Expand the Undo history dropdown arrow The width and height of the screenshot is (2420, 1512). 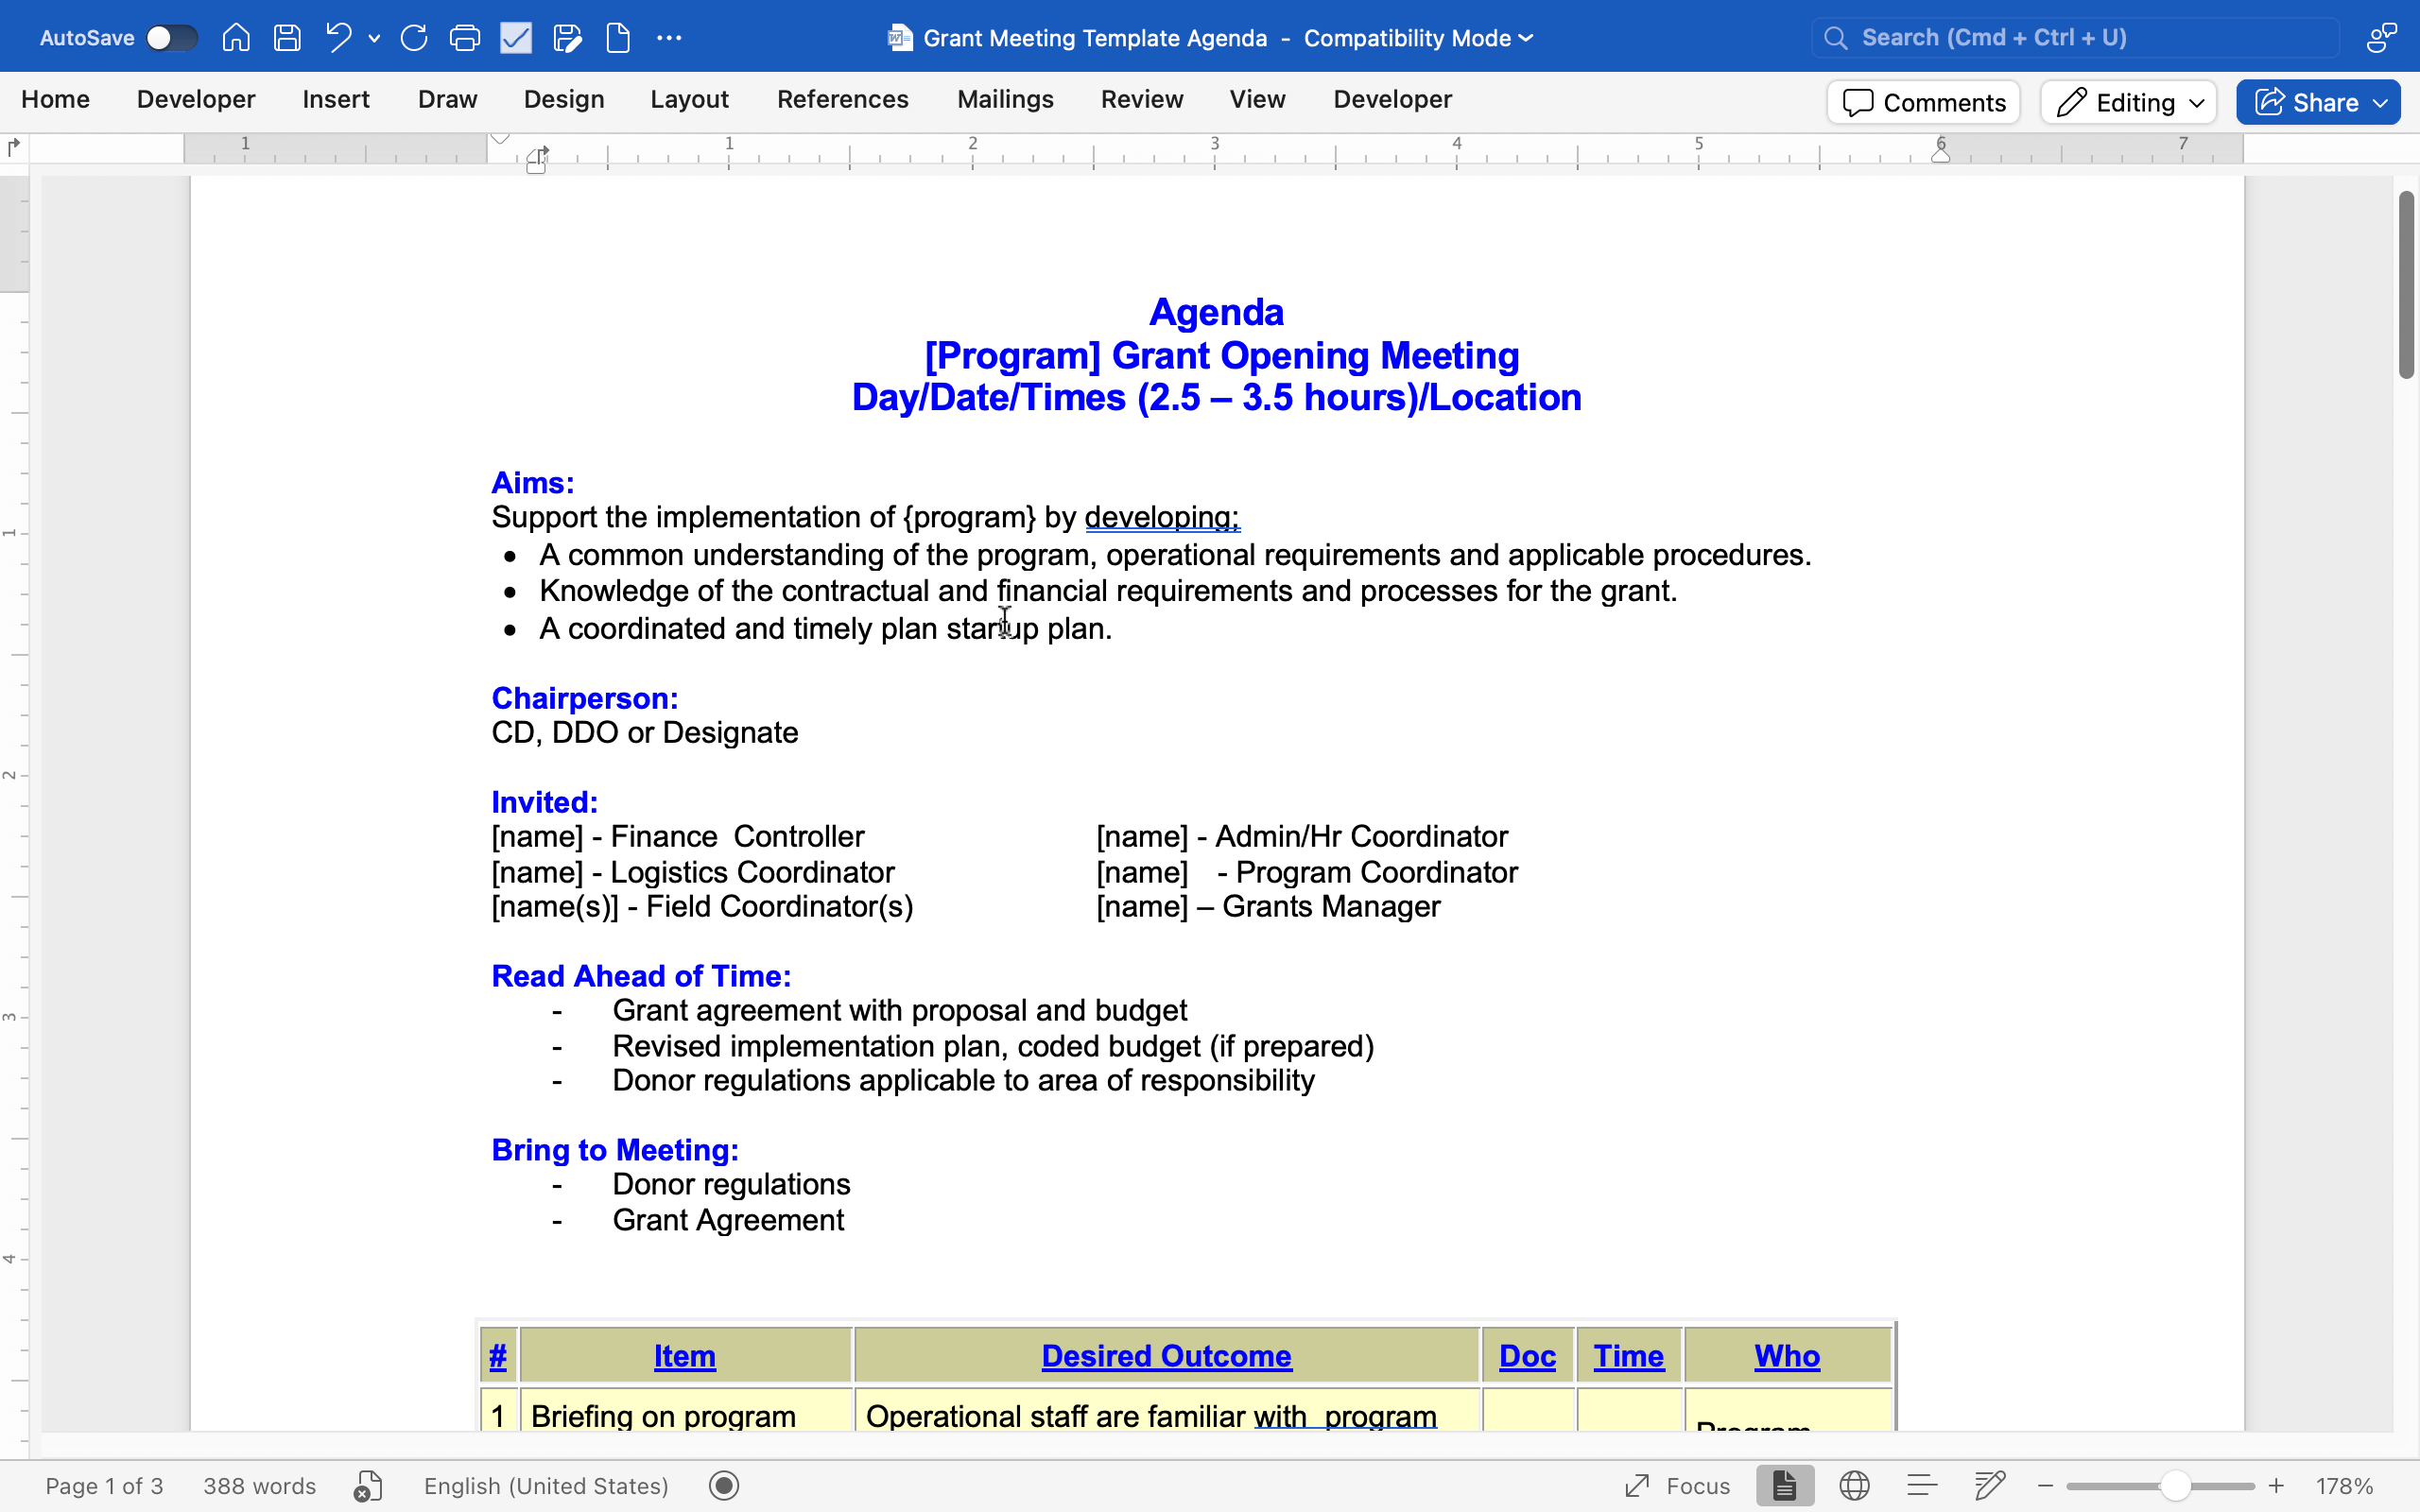coord(374,38)
